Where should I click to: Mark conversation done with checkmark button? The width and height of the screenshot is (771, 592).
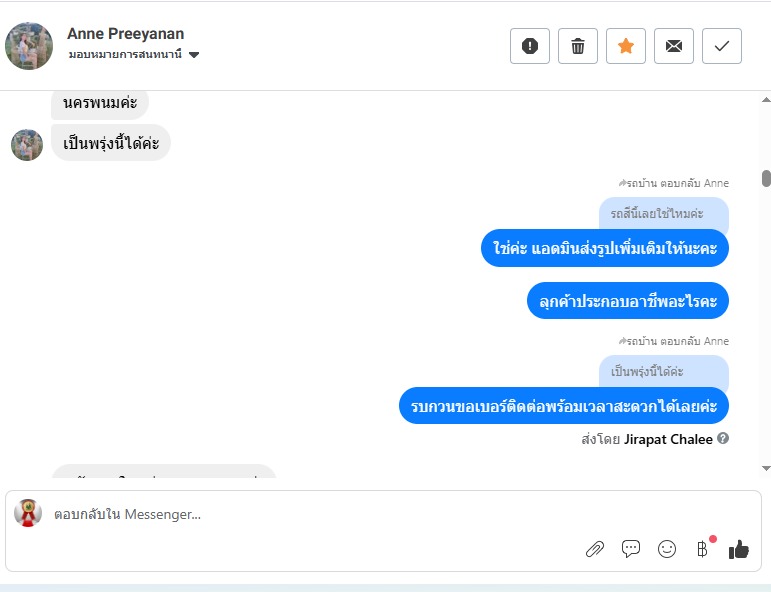pyautogui.click(x=721, y=46)
